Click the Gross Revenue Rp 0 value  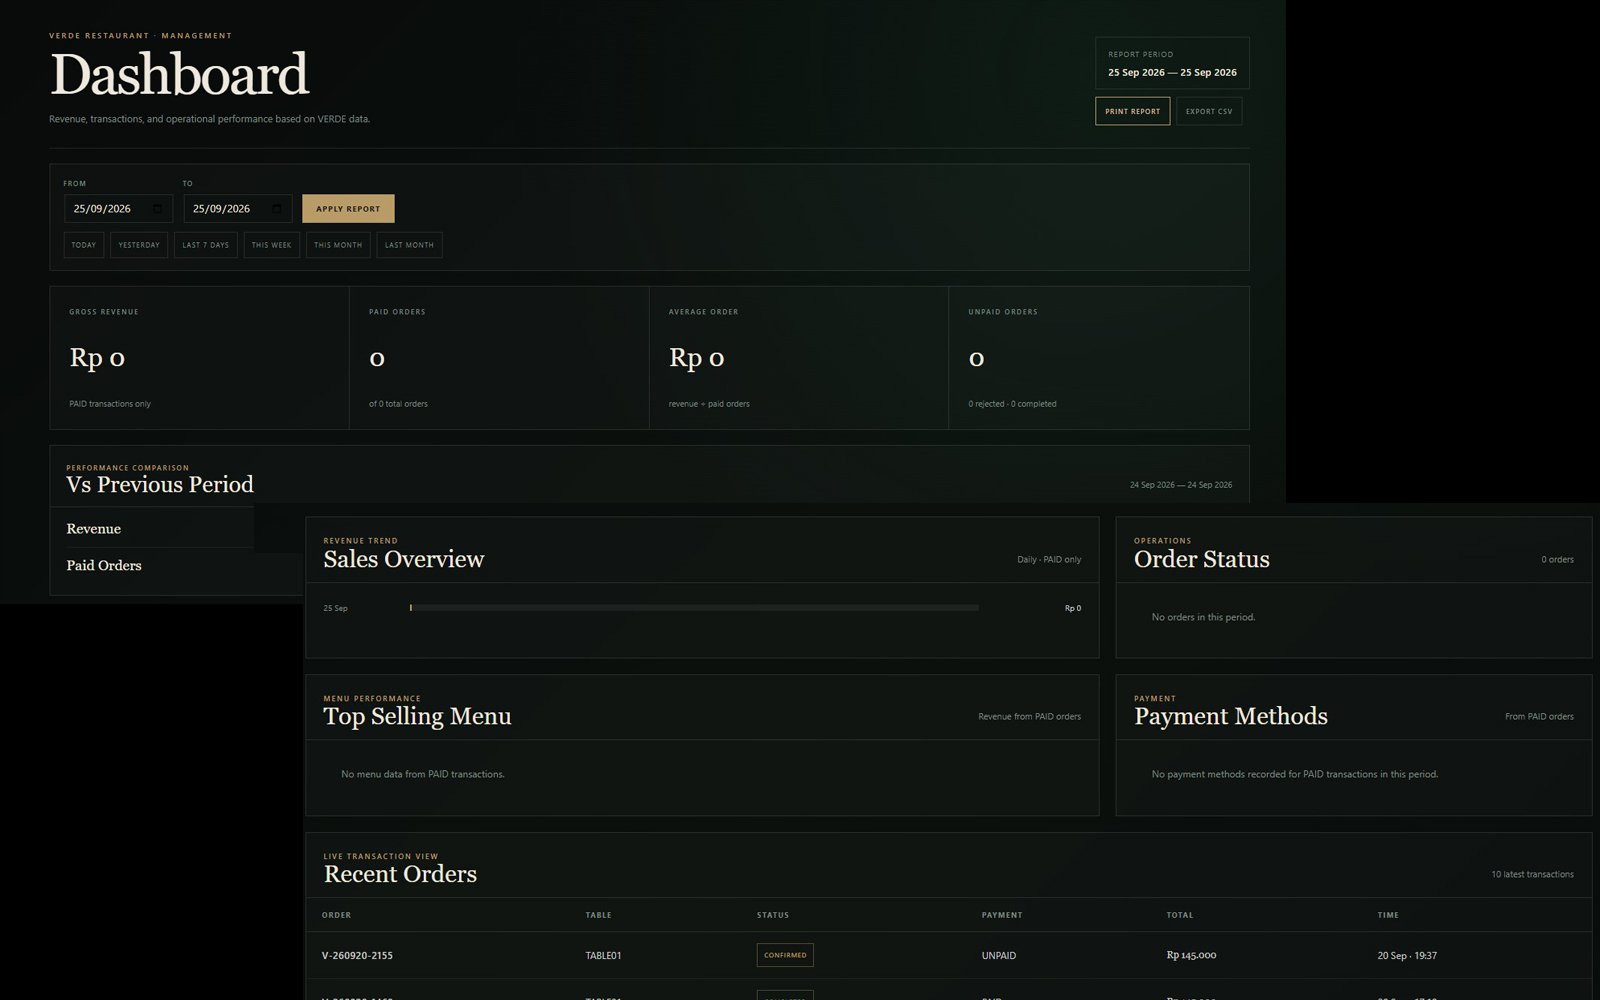(x=97, y=358)
